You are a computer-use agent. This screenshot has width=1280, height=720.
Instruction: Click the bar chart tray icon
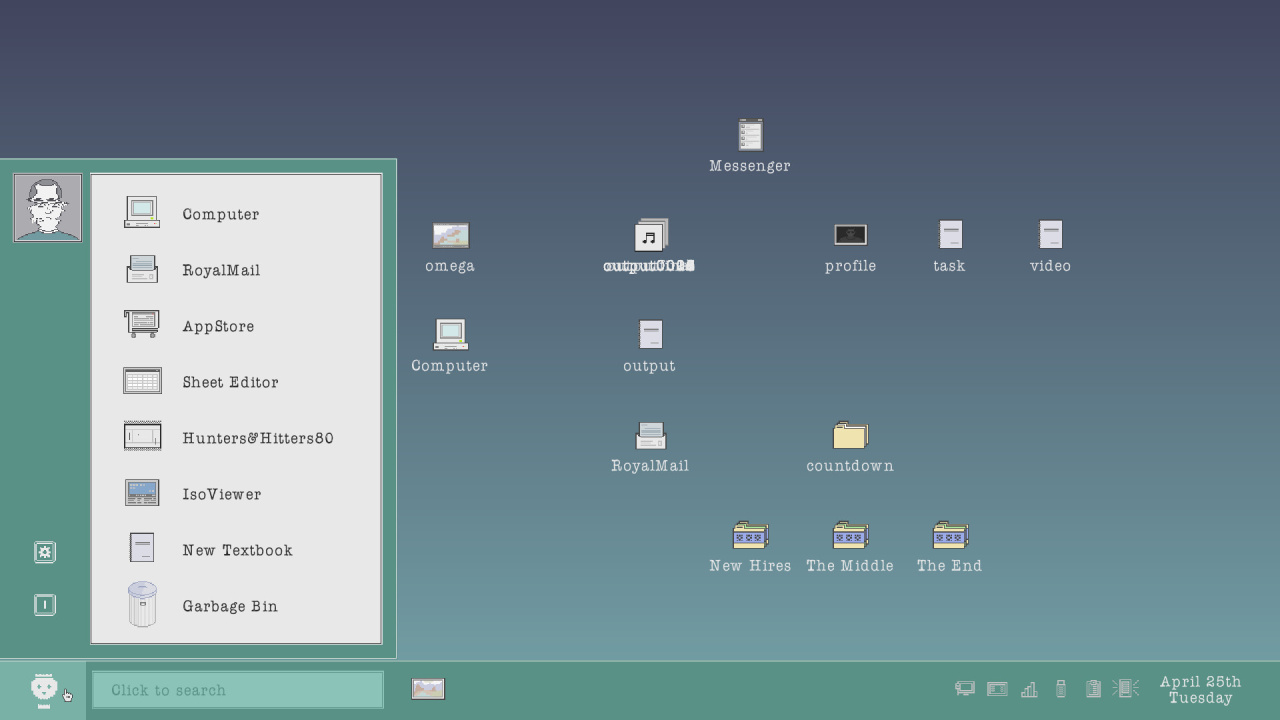pyautogui.click(x=1029, y=689)
